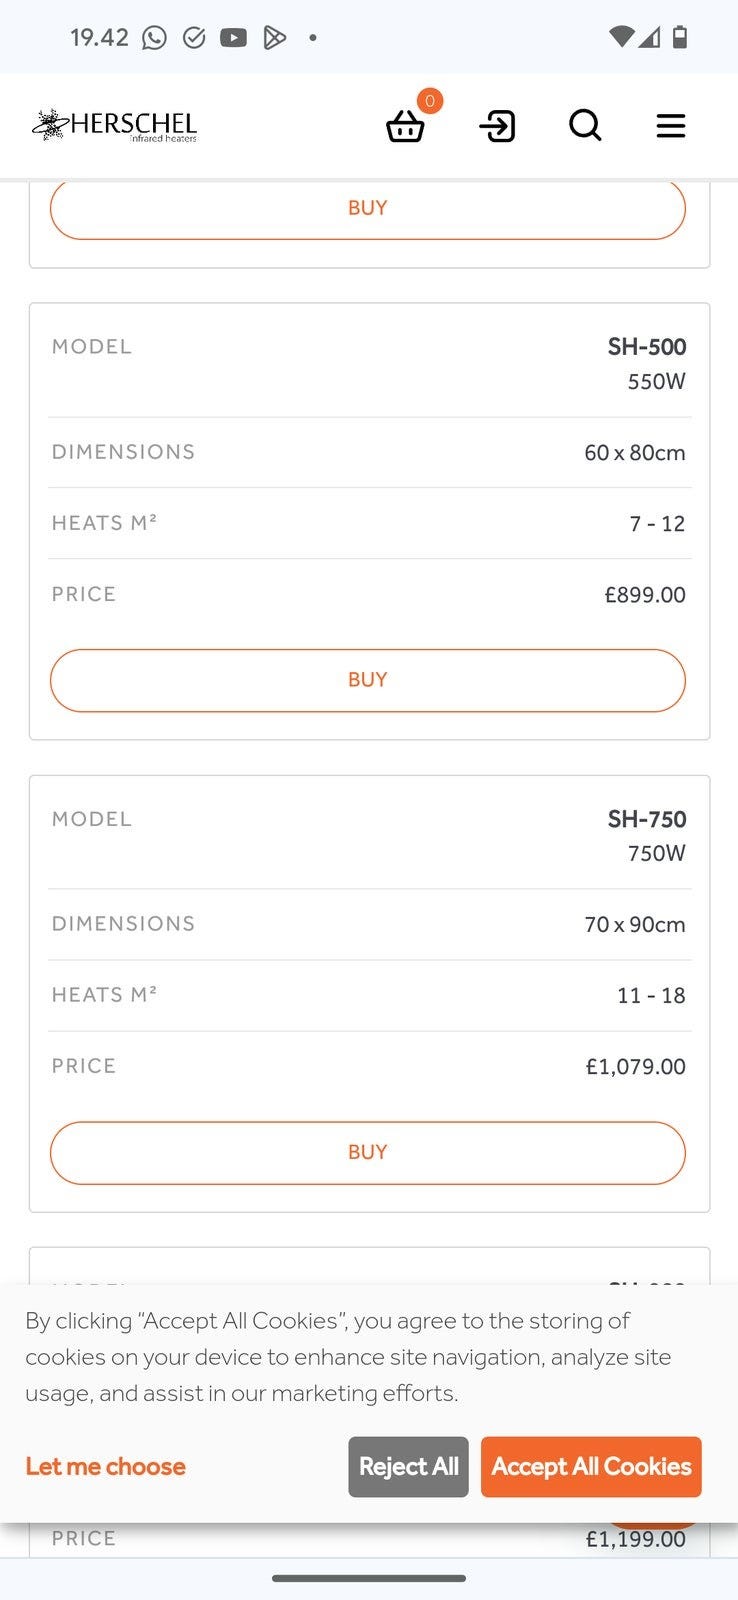Open the search magnifier icon
This screenshot has height=1600, width=738.
click(585, 126)
